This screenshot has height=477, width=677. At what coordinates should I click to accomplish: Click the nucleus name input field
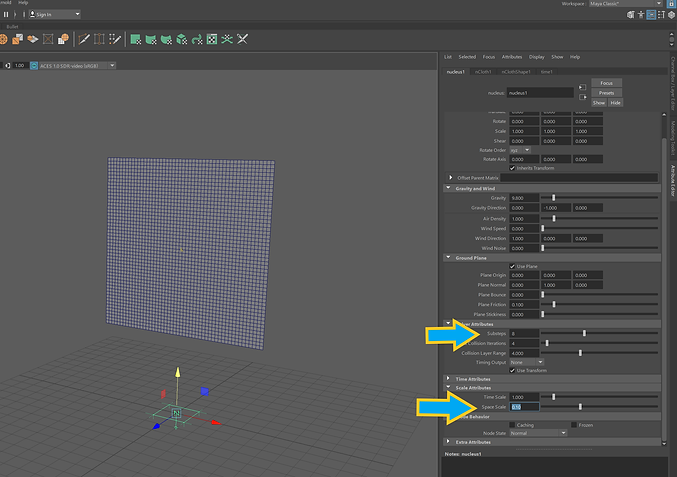click(x=540, y=93)
